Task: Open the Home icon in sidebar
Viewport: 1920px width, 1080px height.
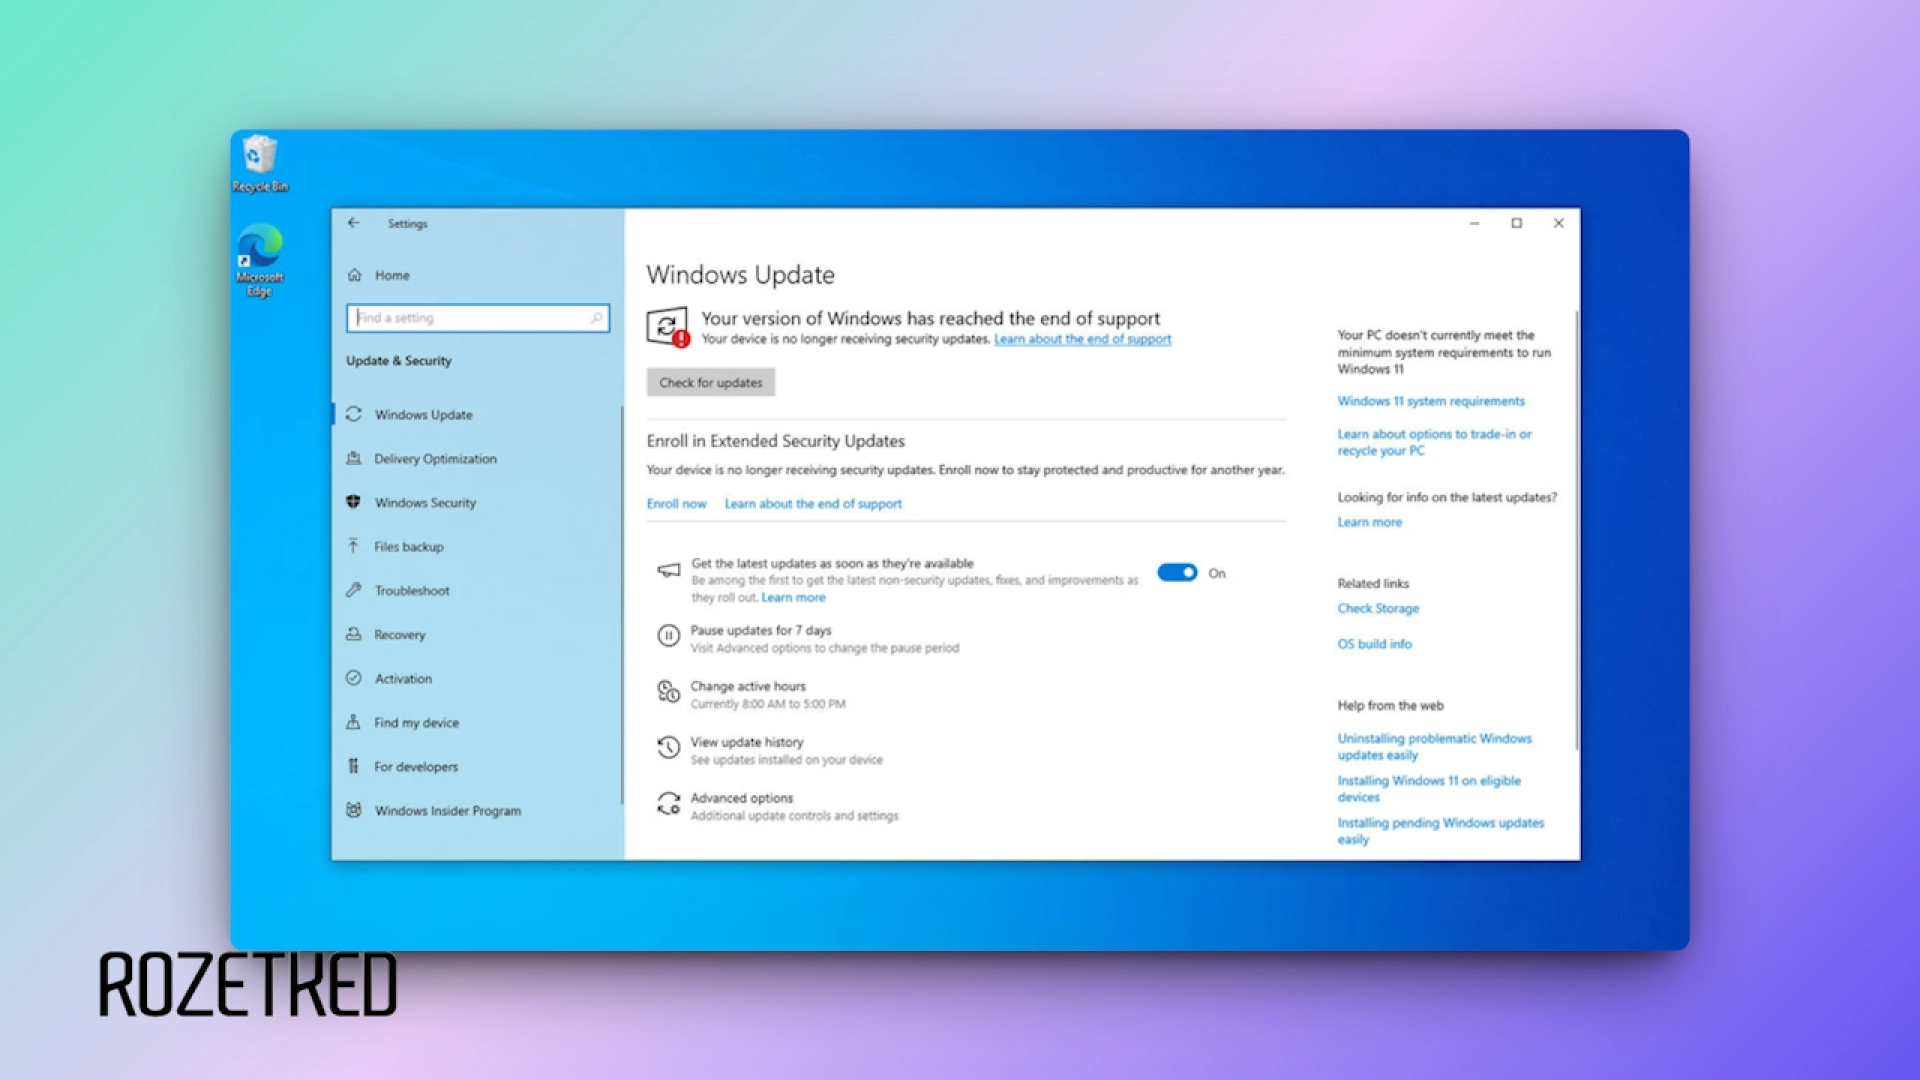Action: (354, 275)
